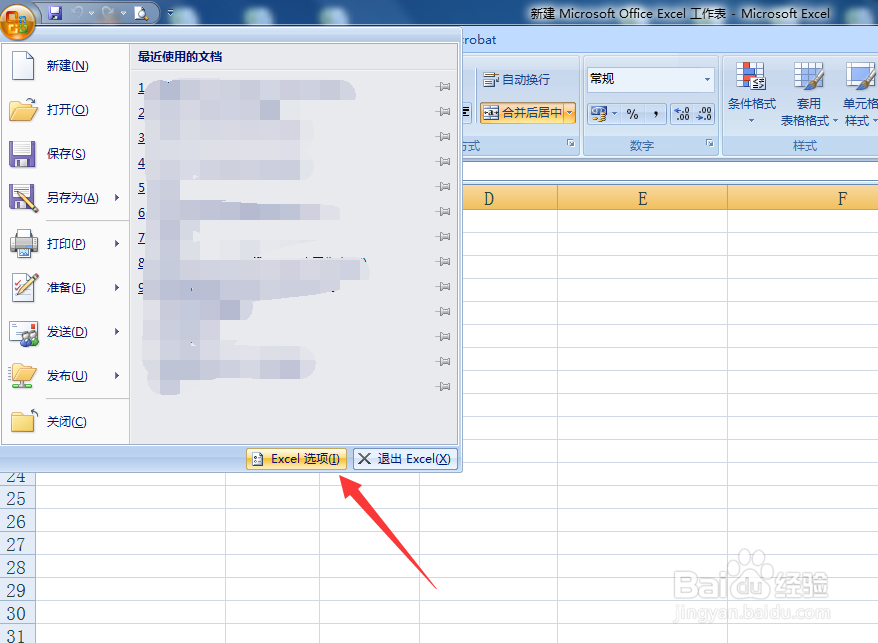
Task: Apply the comma style icon
Action: [655, 114]
